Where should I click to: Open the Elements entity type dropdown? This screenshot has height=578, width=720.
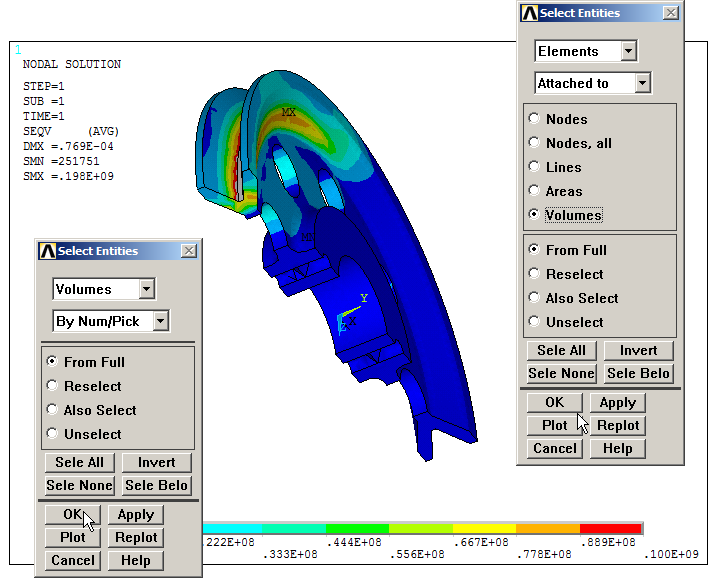point(629,51)
